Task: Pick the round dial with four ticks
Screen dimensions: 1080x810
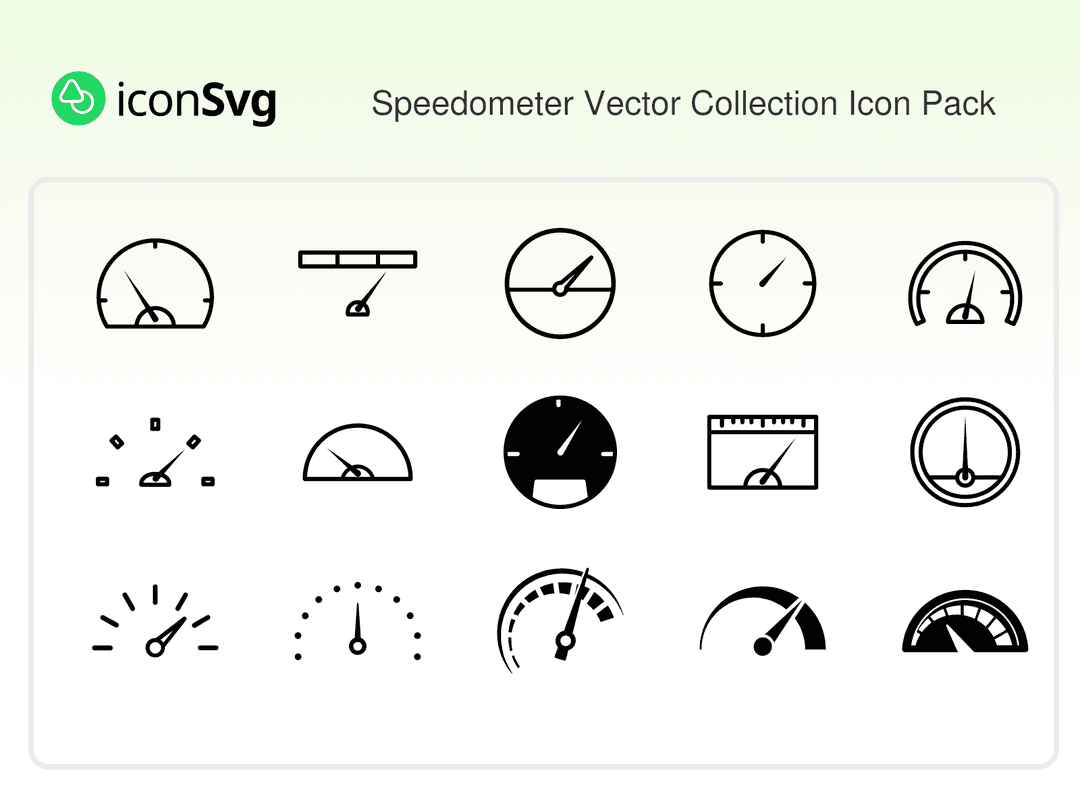Action: click(x=762, y=283)
